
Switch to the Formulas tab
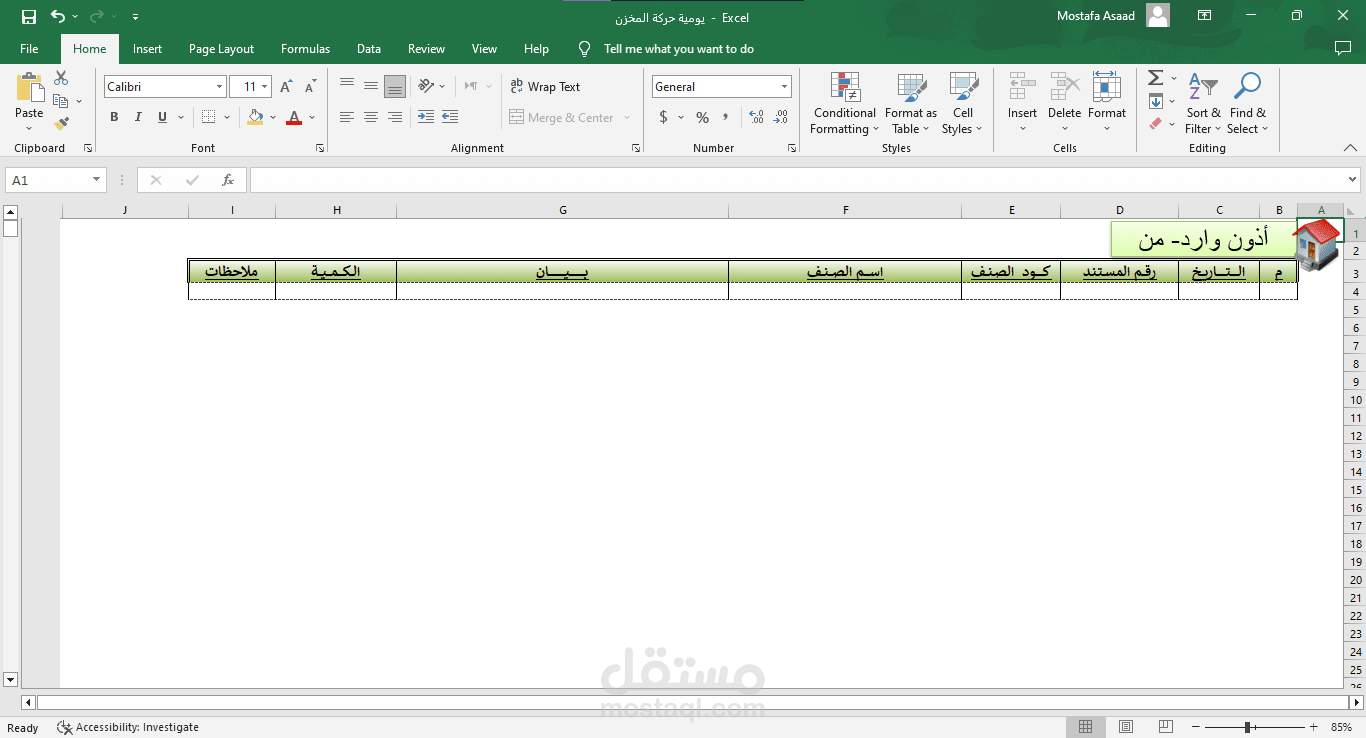305,49
